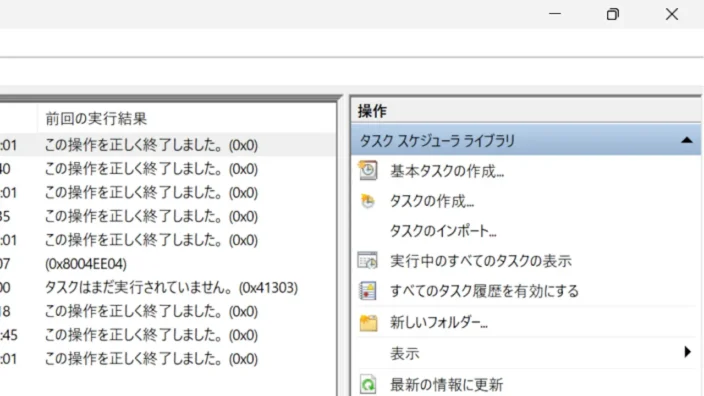Select the row with result (0x8004EE04)
Screen dimensions: 704x396
coord(168,264)
